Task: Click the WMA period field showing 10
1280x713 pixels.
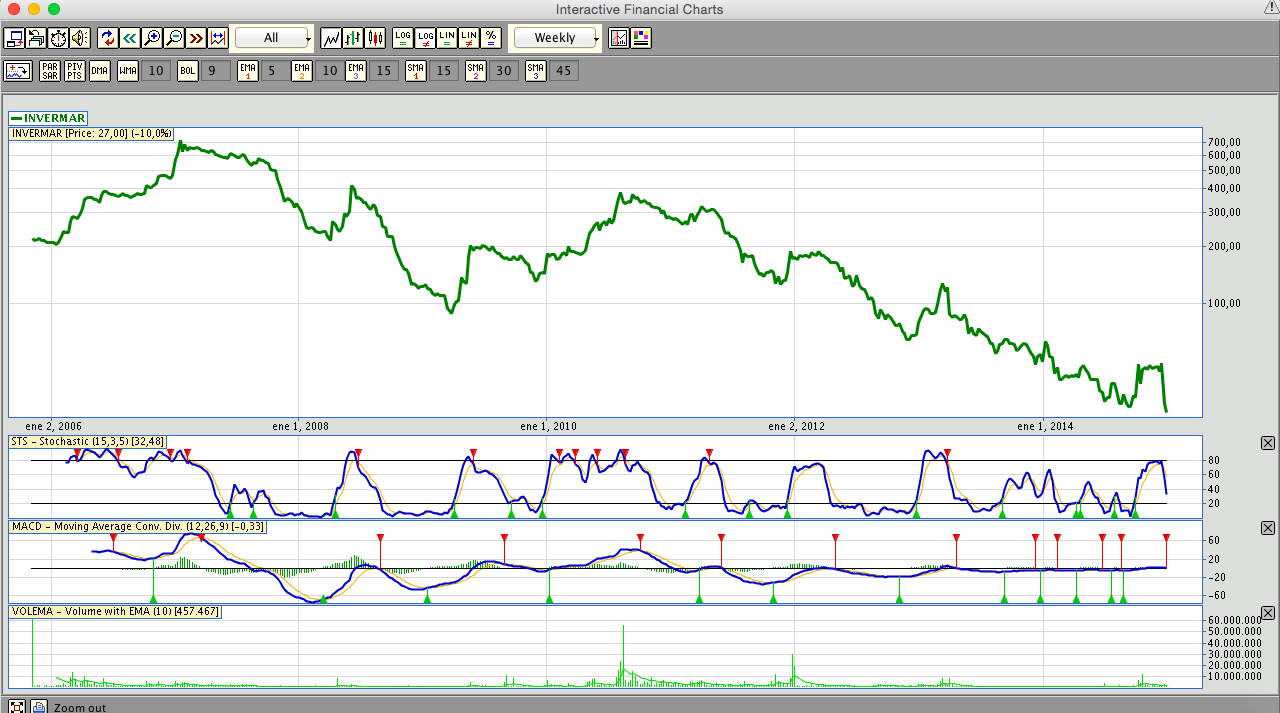Action: [x=155, y=71]
